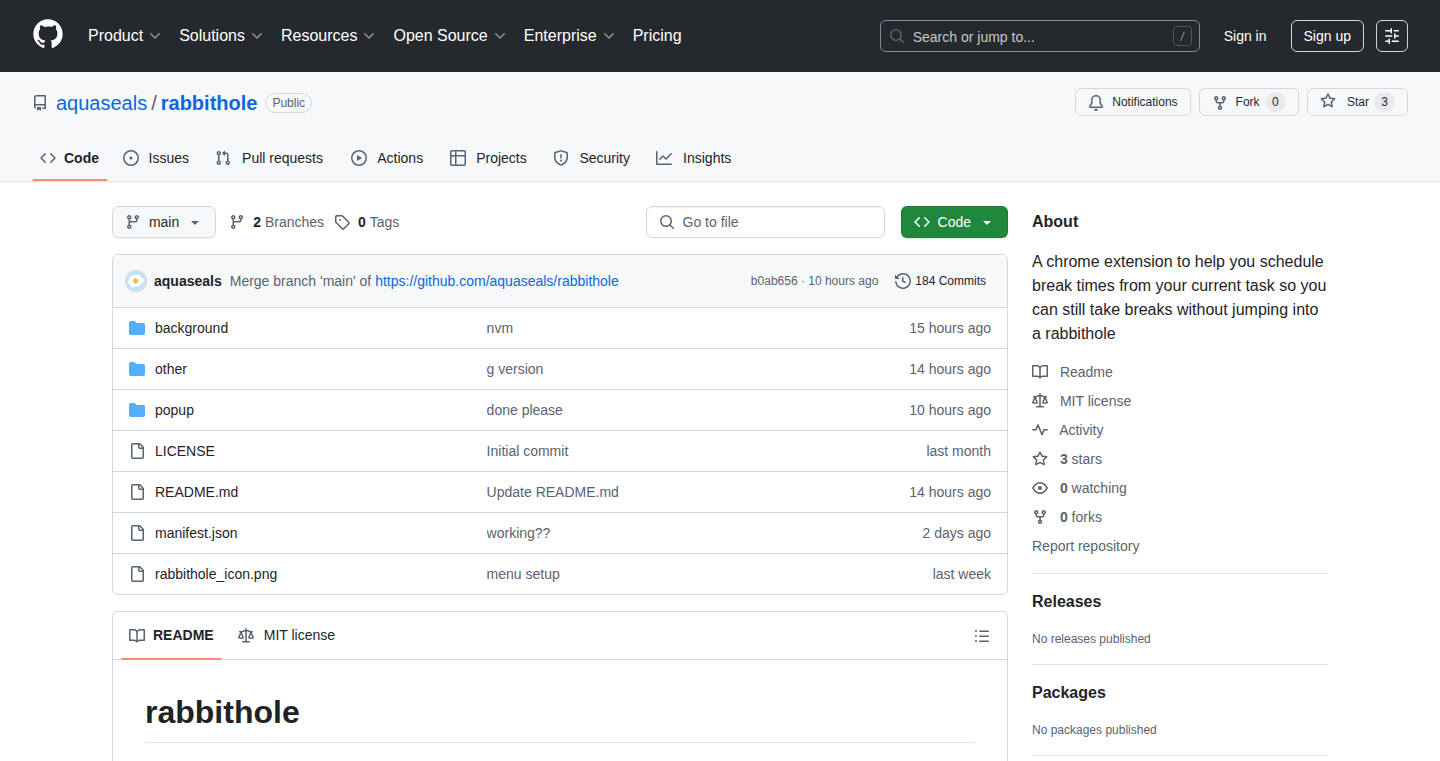Image resolution: width=1440 pixels, height=761 pixels.
Task: View the 3 stars link
Action: tap(1067, 459)
